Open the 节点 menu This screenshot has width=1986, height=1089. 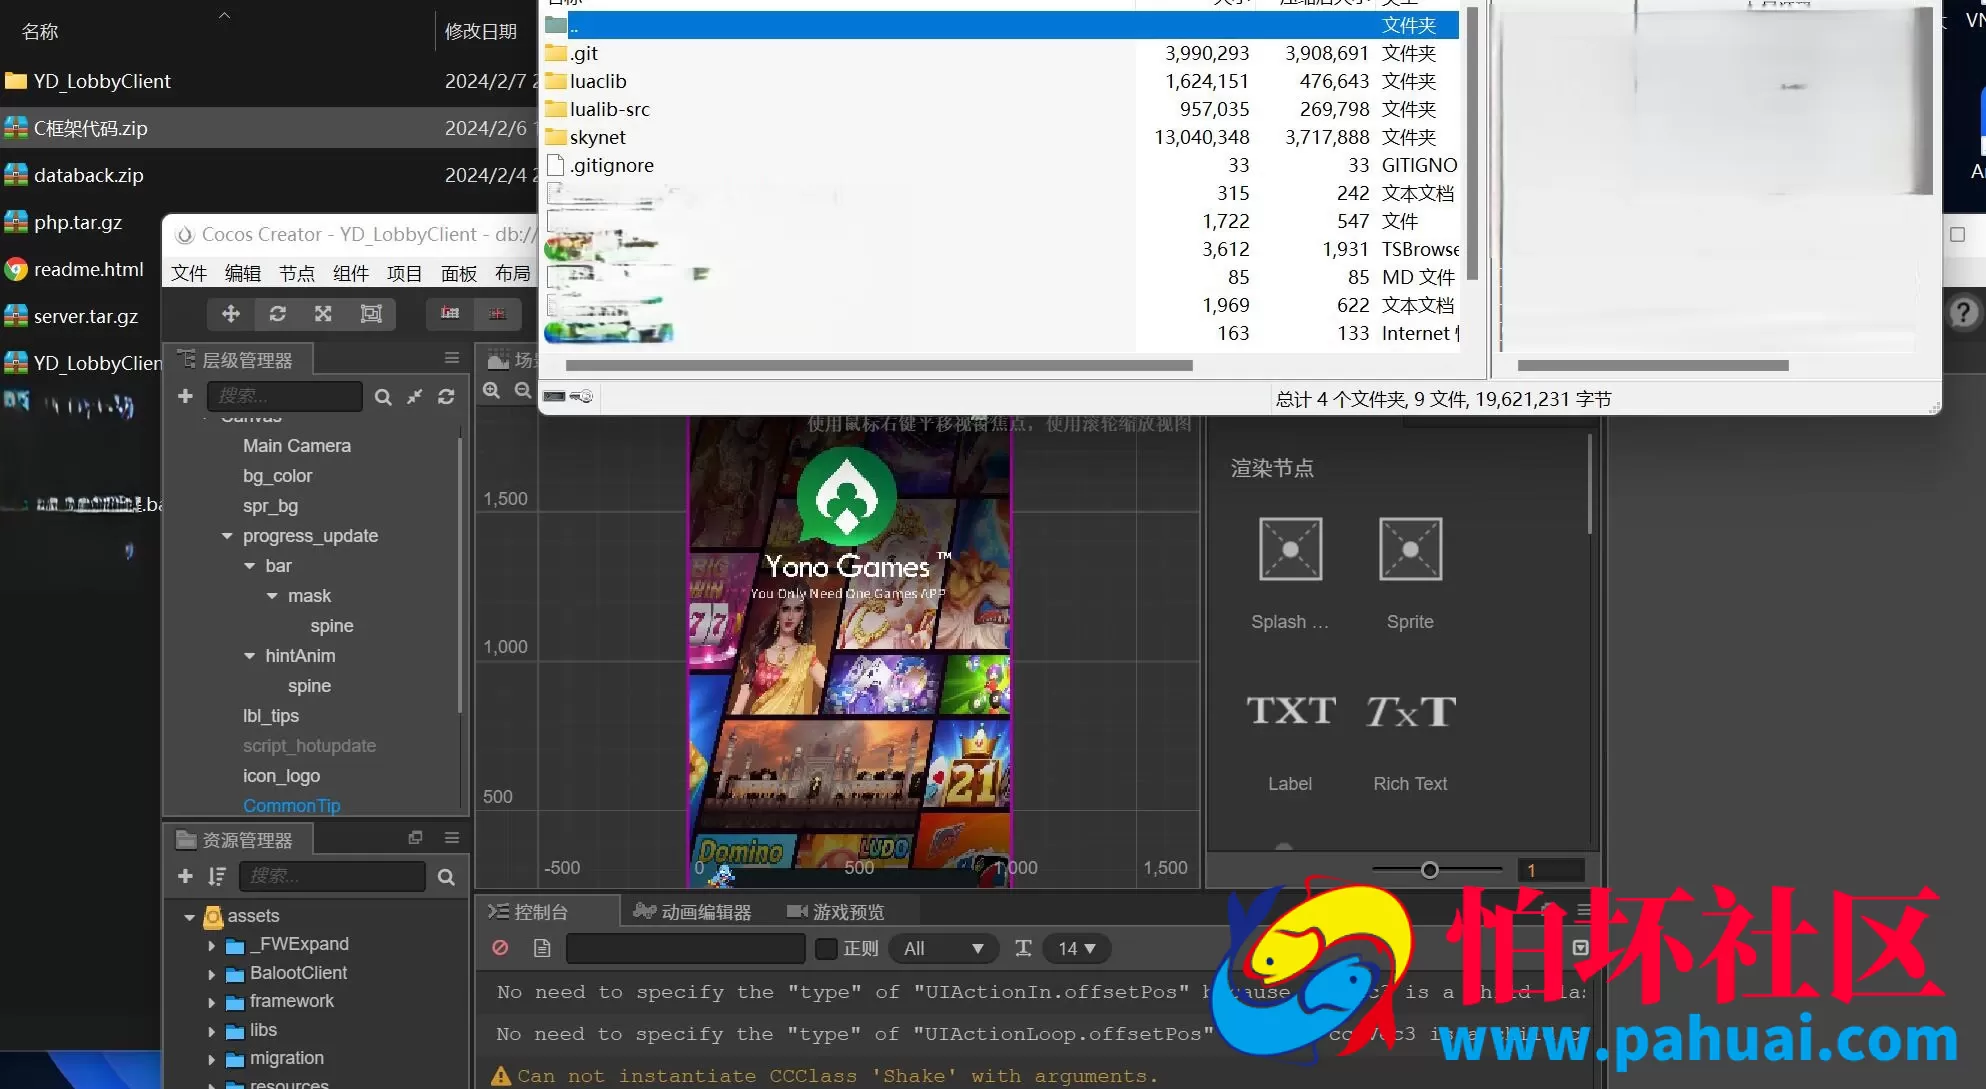tap(297, 273)
